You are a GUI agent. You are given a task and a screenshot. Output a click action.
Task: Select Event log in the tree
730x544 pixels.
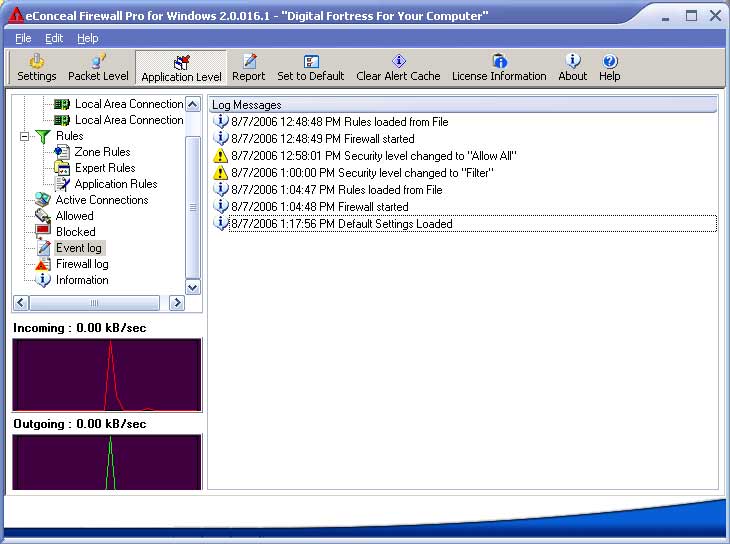click(x=80, y=248)
